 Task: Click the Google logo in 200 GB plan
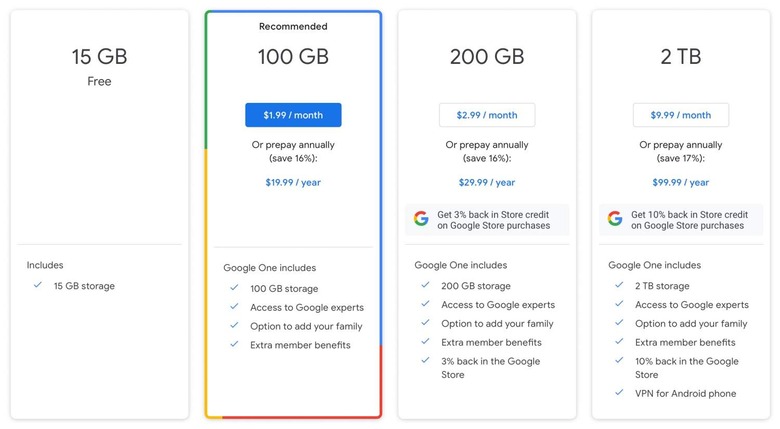pos(420,218)
